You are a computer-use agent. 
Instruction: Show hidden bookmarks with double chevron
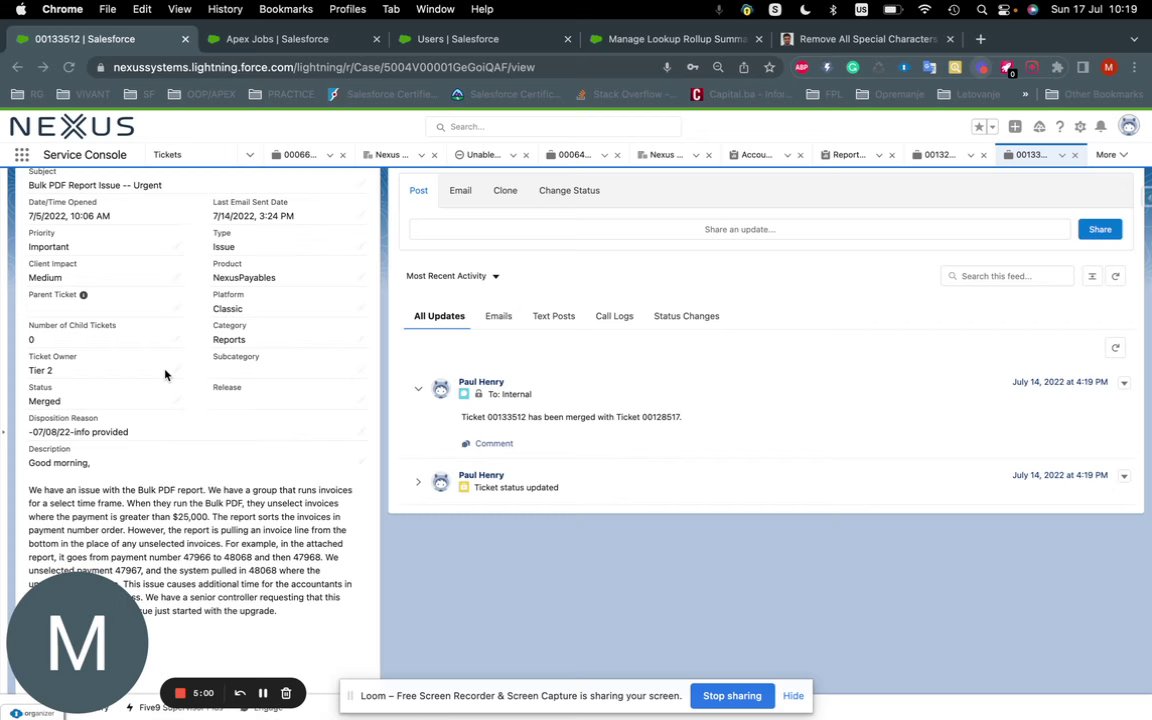(1025, 94)
